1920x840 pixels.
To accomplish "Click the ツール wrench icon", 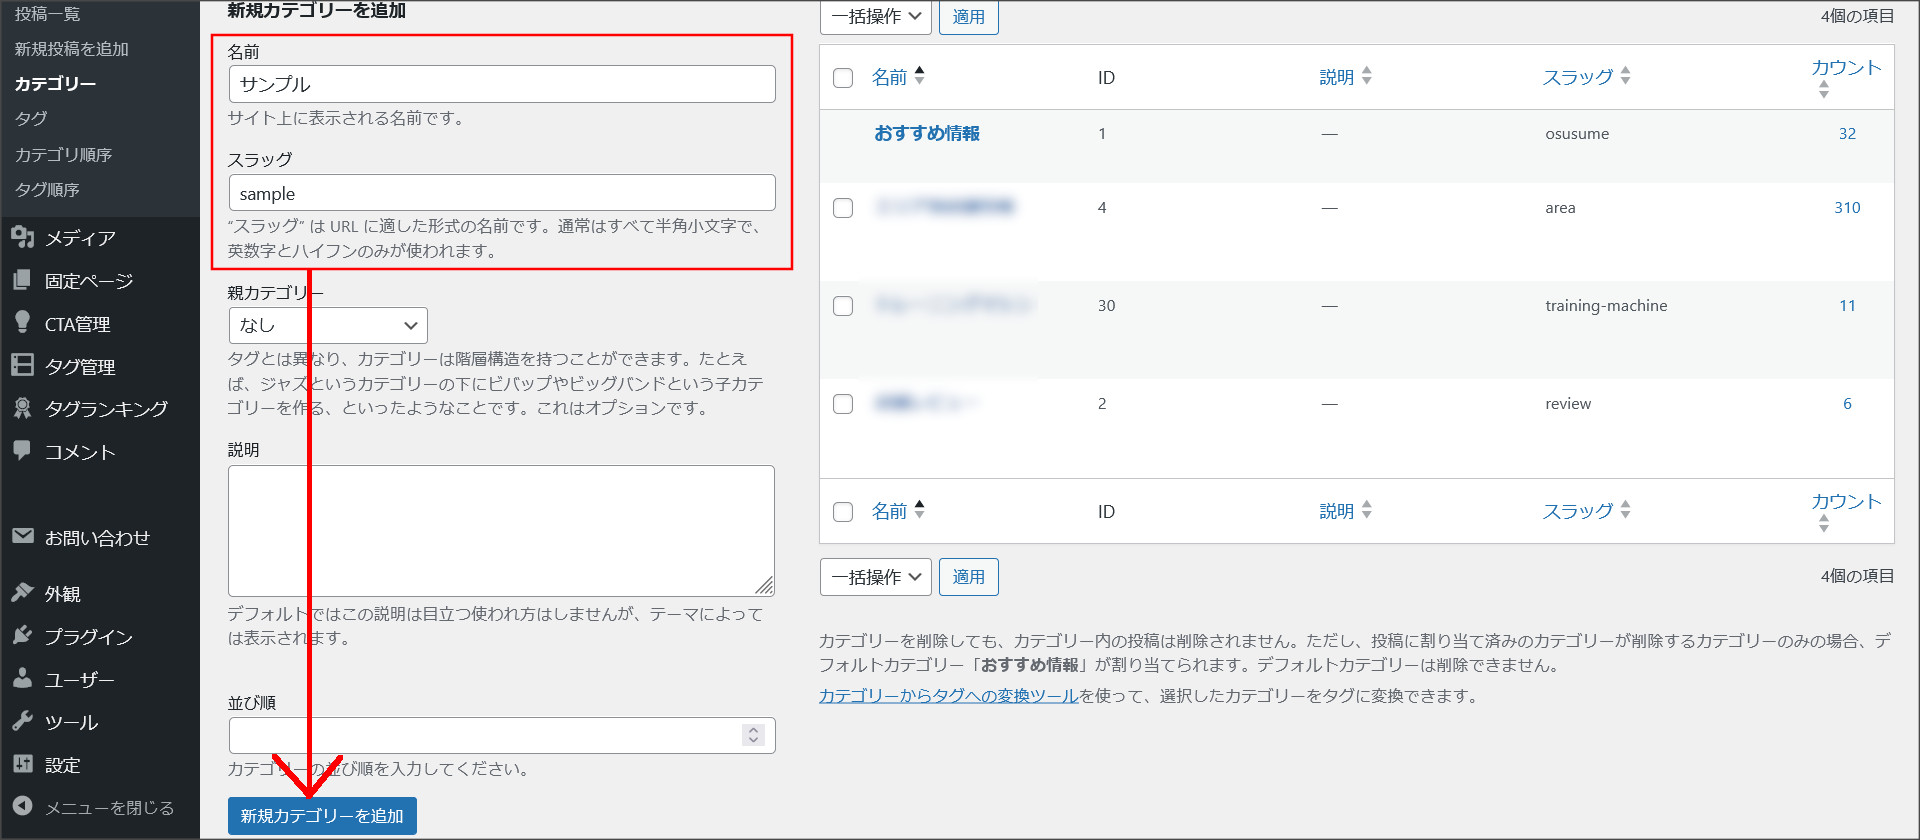I will pyautogui.click(x=22, y=721).
